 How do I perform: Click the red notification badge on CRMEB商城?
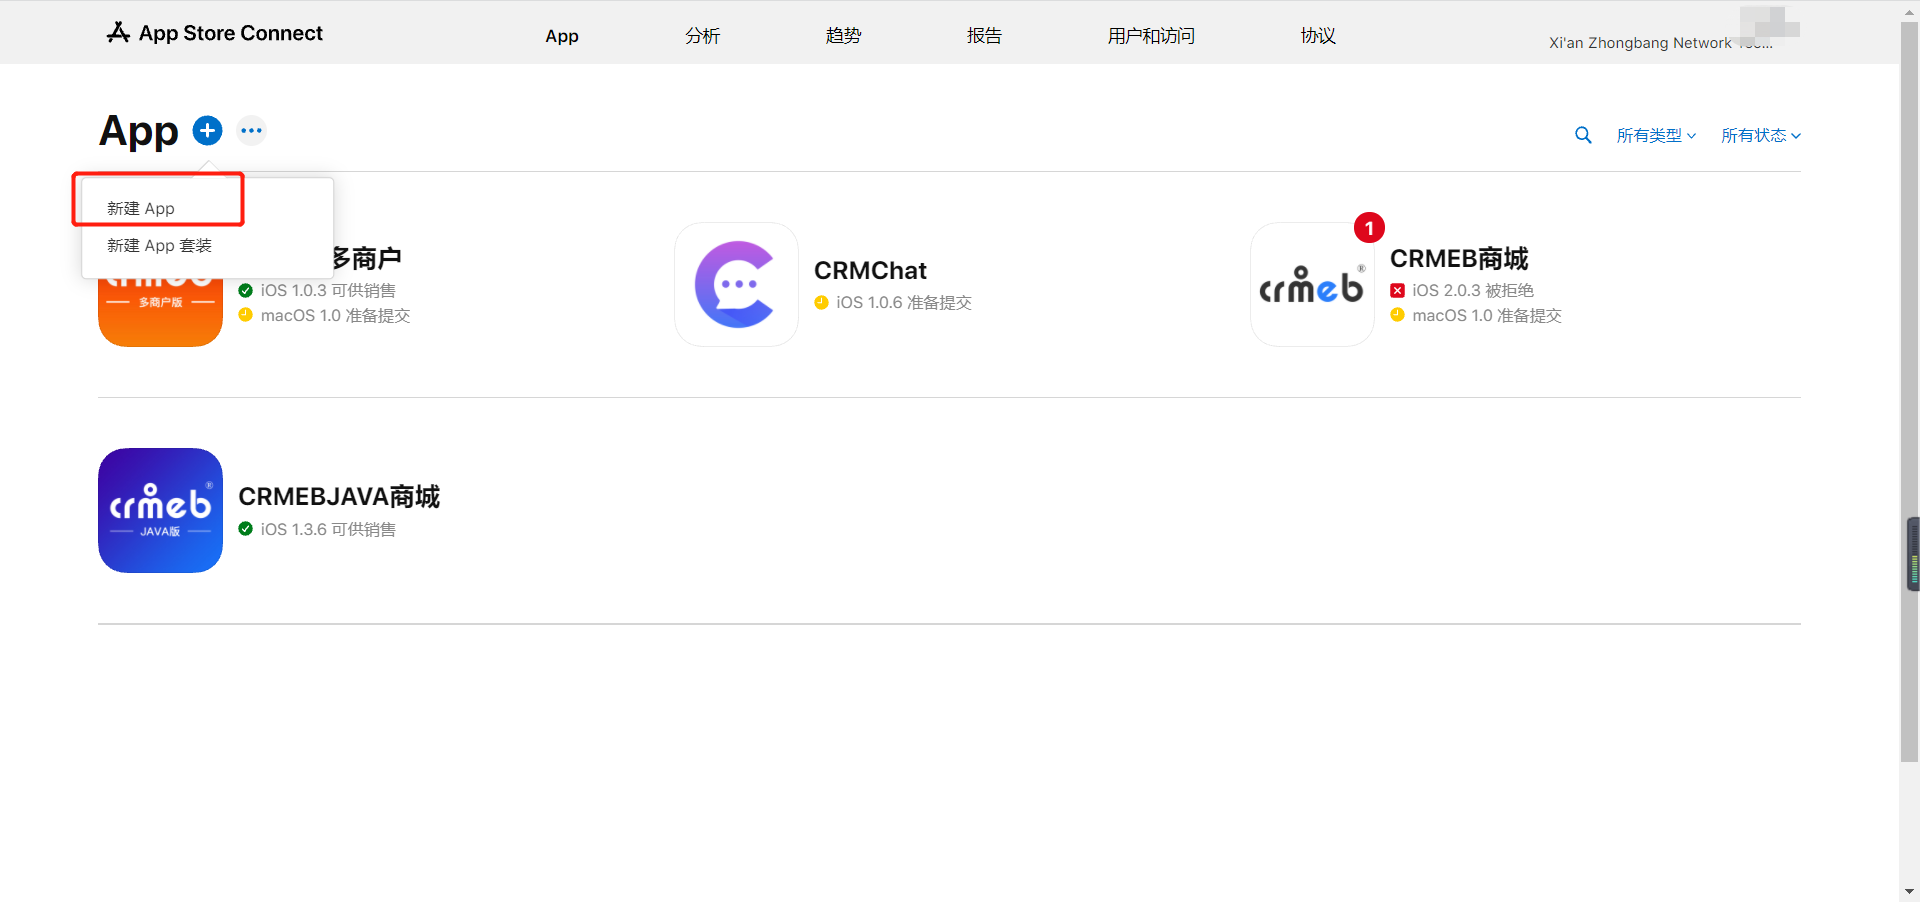click(x=1369, y=228)
